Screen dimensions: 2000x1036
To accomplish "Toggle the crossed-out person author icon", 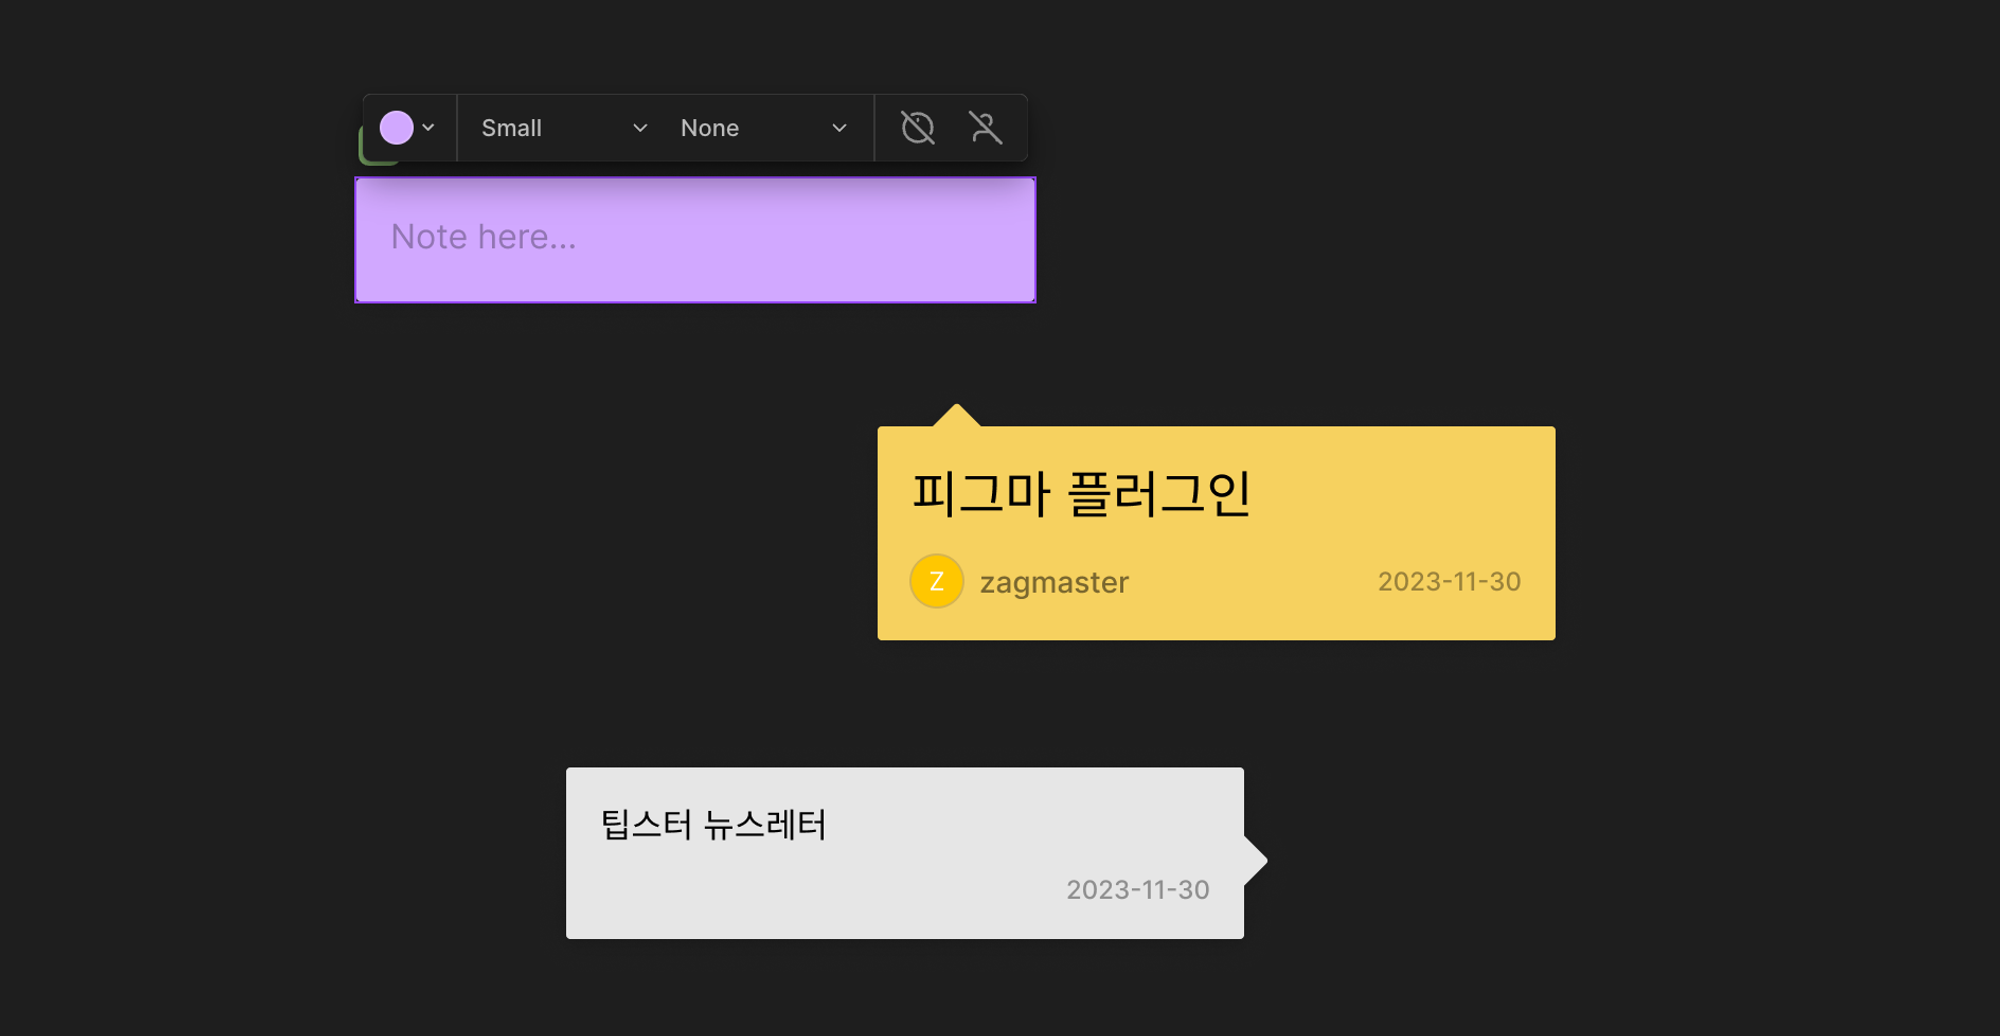I will click(x=985, y=128).
